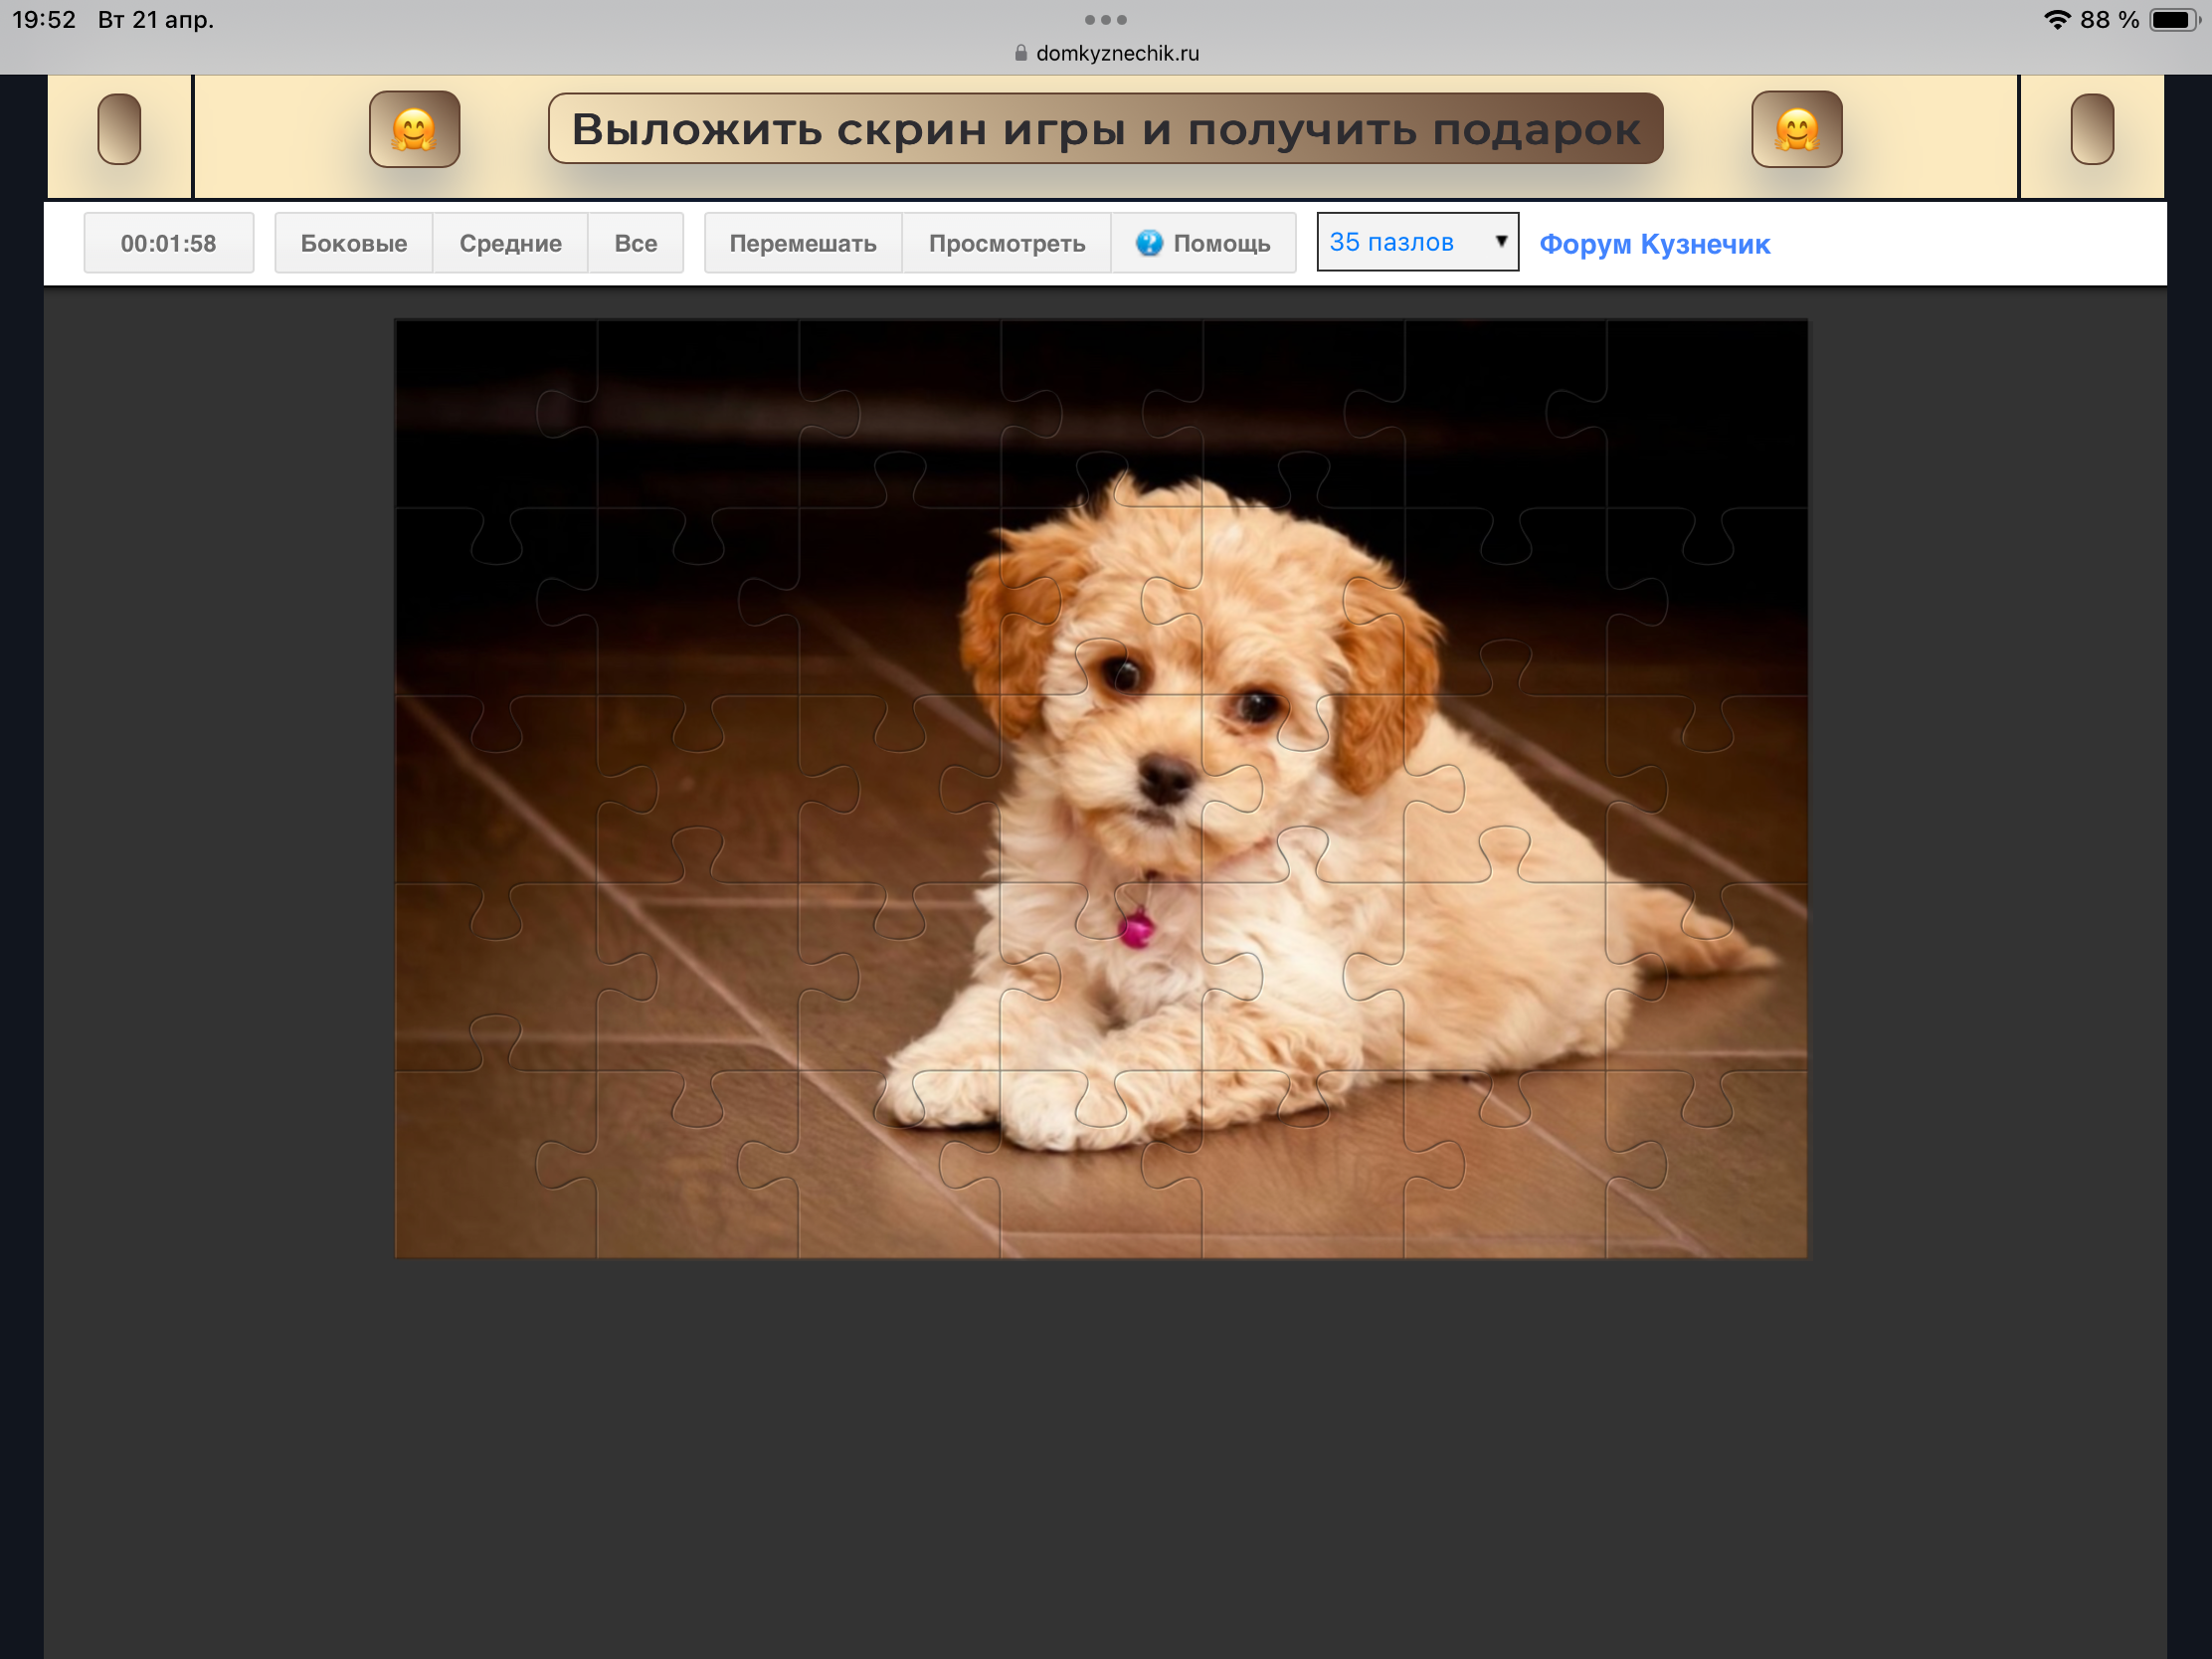Tap the Wi-Fi status icon
The image size is (2212, 1659).
tap(2056, 20)
